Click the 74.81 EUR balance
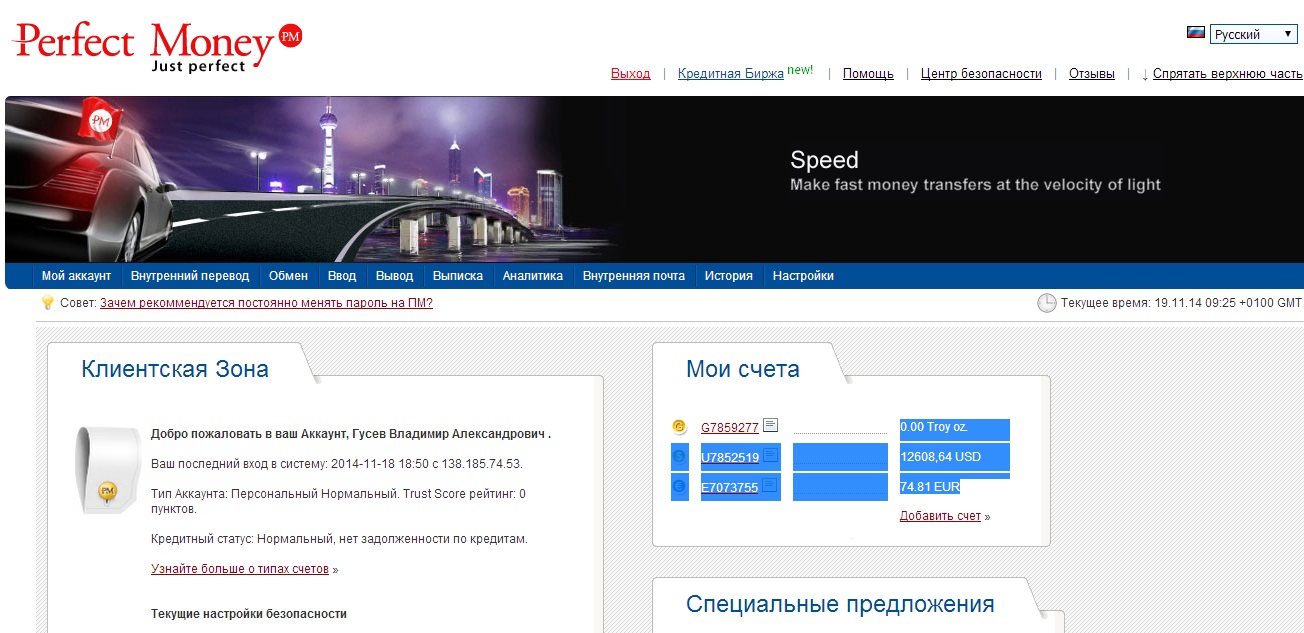 point(930,487)
